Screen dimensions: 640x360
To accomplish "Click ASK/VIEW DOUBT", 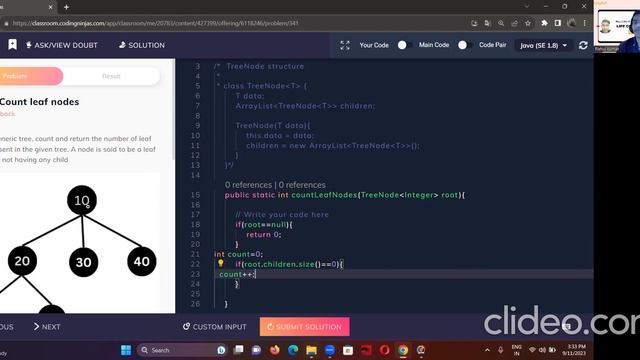I will click(x=62, y=45).
